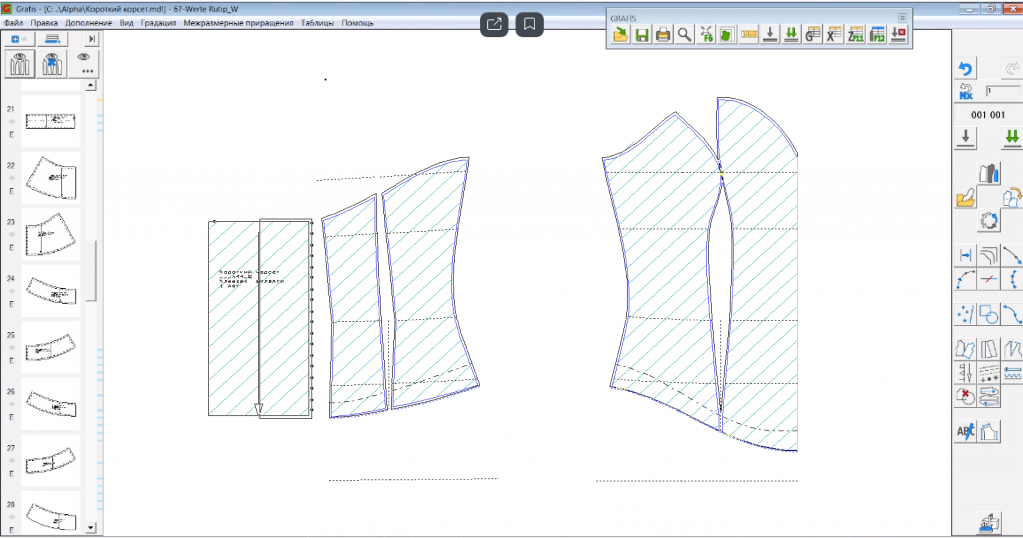Select piece 23 thumbnail

(50, 232)
